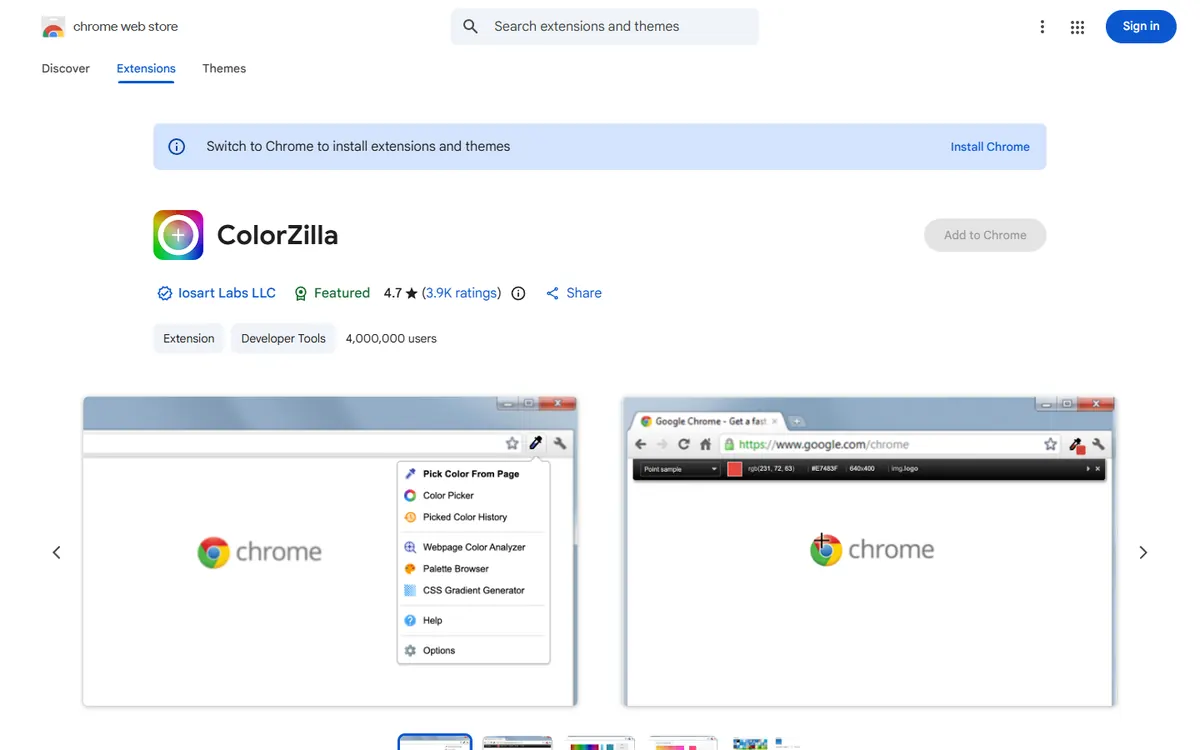Open the three-dot more options menu
This screenshot has height=750, width=1200.
coord(1042,27)
